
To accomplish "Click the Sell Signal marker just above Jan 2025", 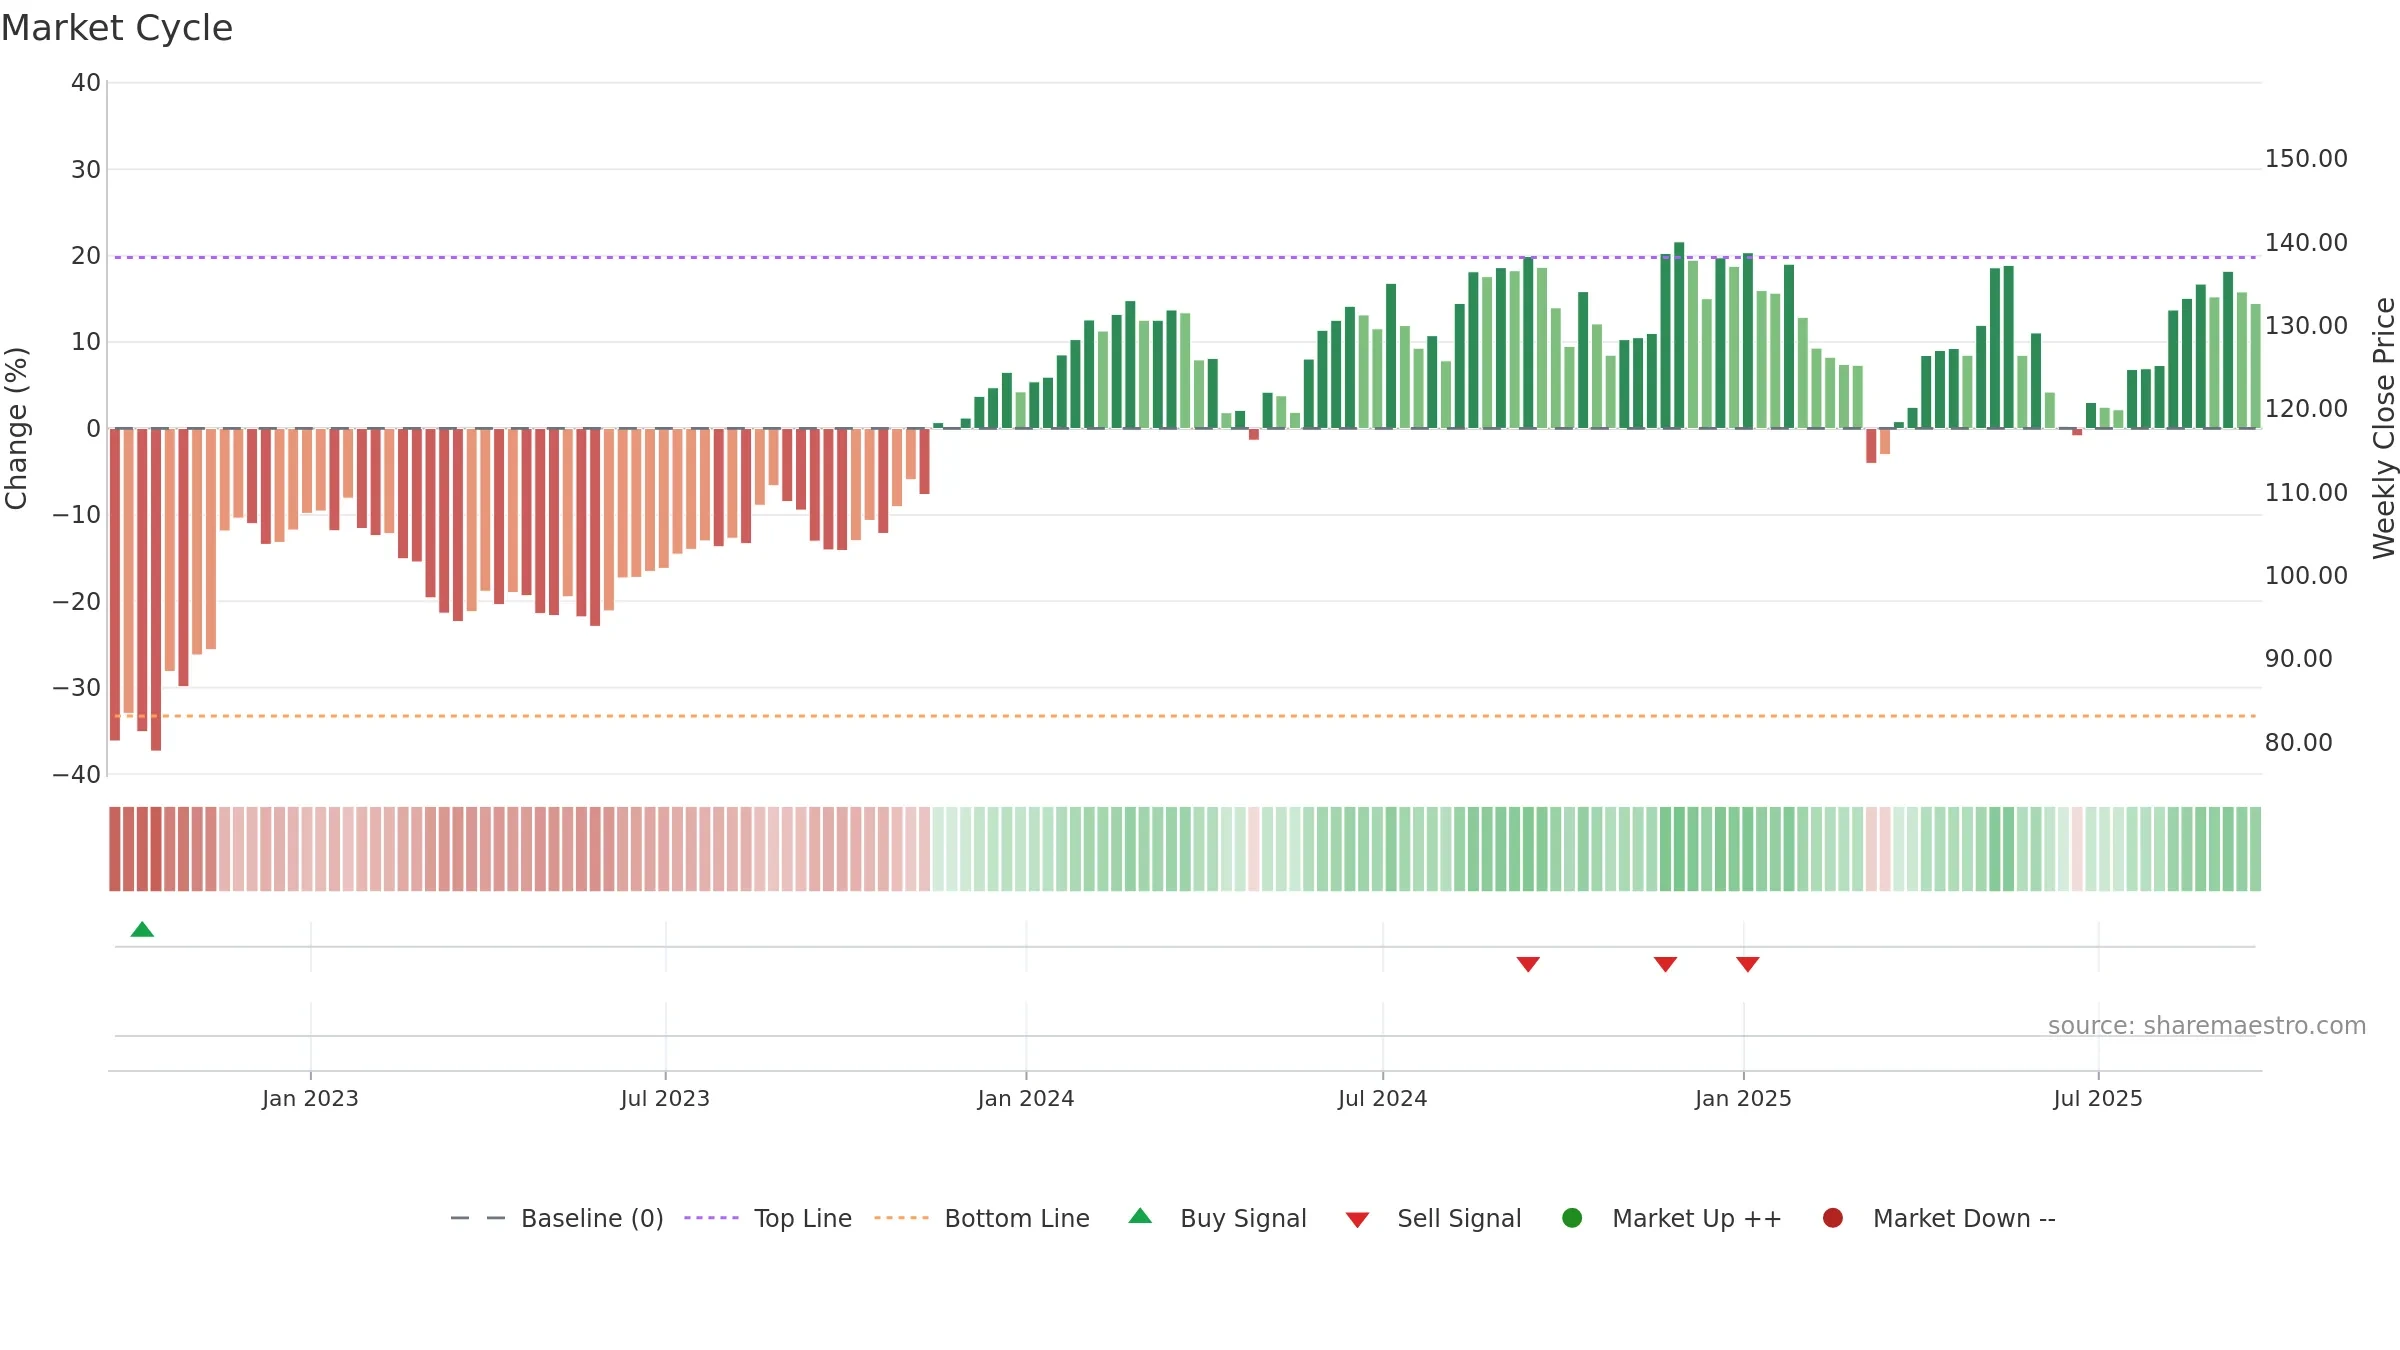I will (1748, 964).
